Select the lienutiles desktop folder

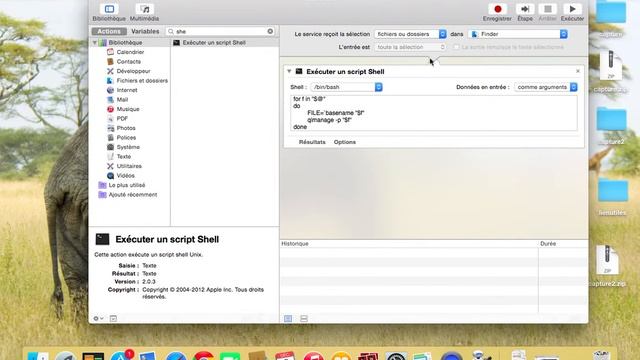tap(612, 197)
